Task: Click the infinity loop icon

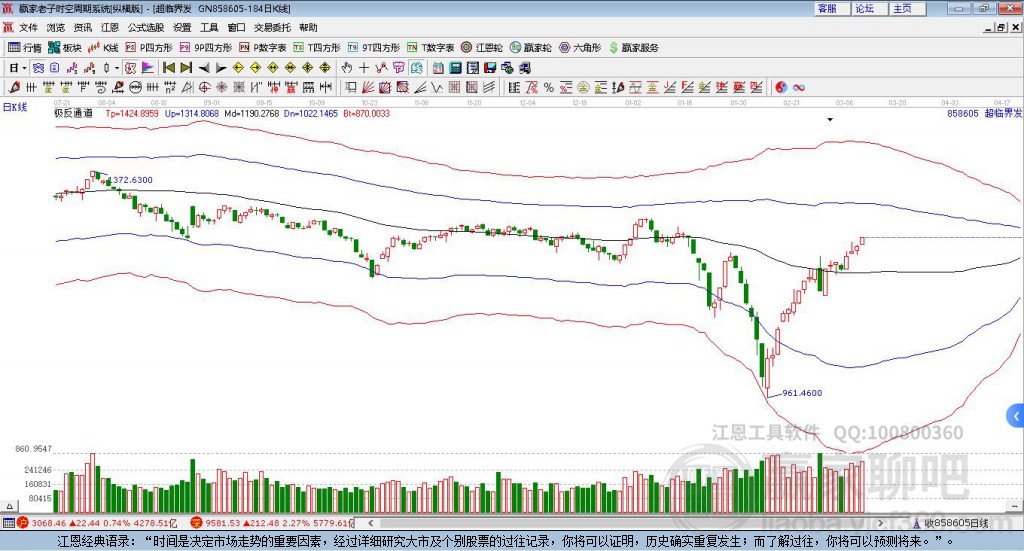Action: click(x=799, y=87)
